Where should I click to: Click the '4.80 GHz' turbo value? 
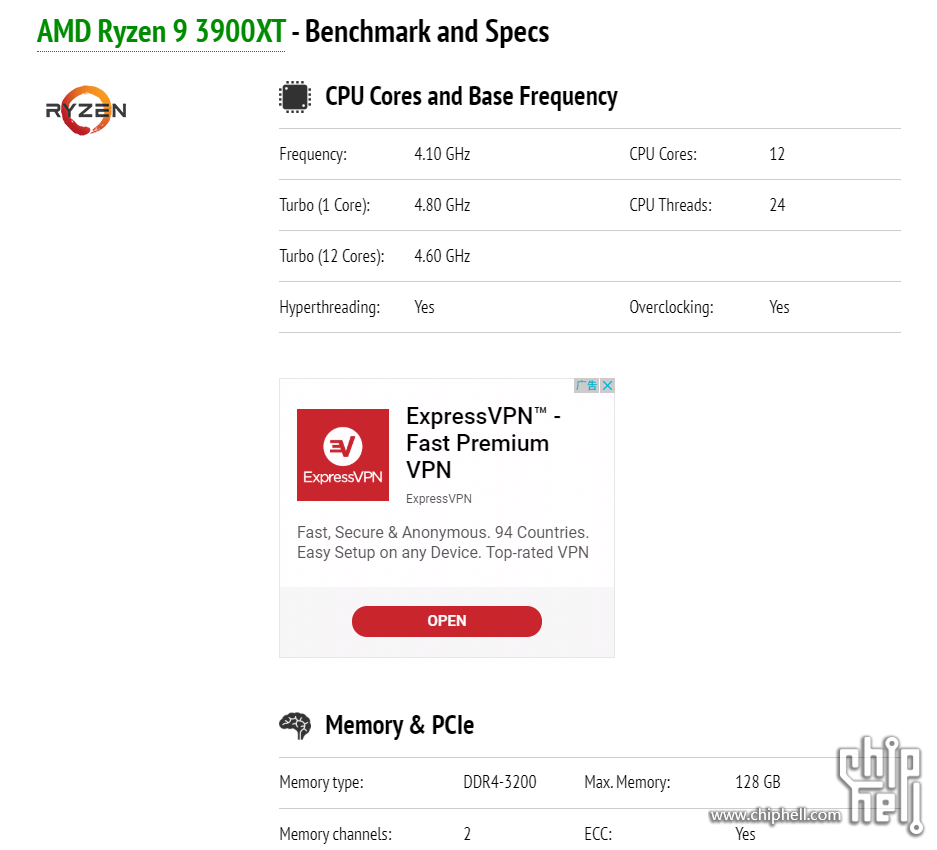(x=442, y=205)
